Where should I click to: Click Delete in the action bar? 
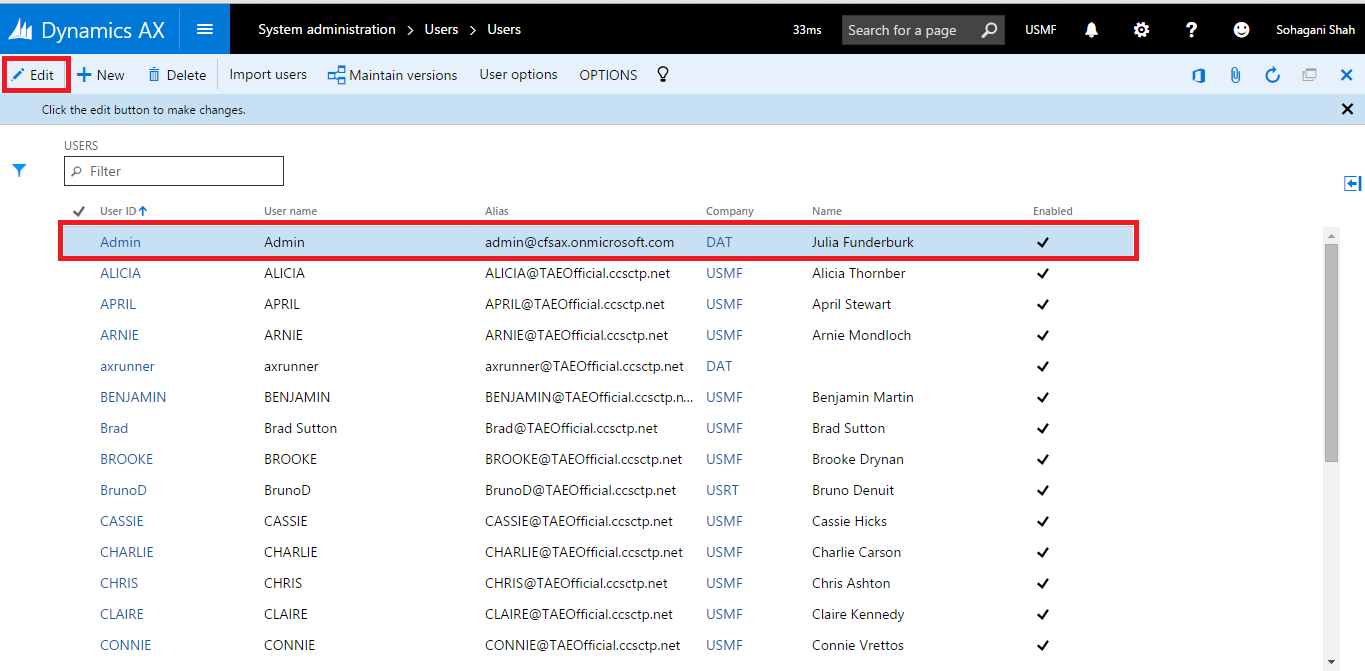pyautogui.click(x=177, y=75)
